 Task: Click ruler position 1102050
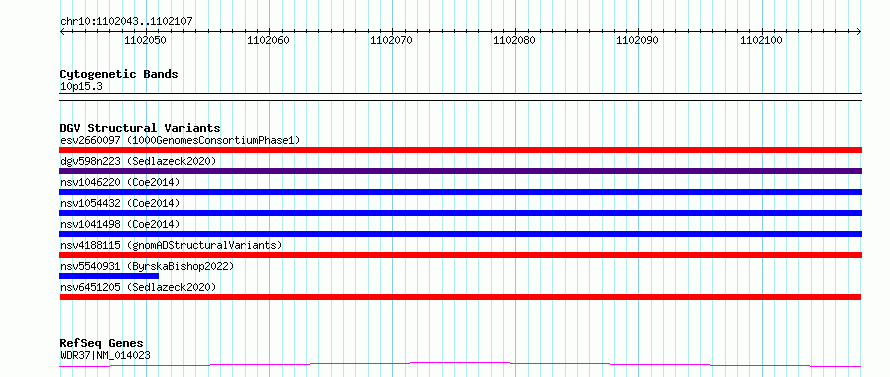point(145,40)
